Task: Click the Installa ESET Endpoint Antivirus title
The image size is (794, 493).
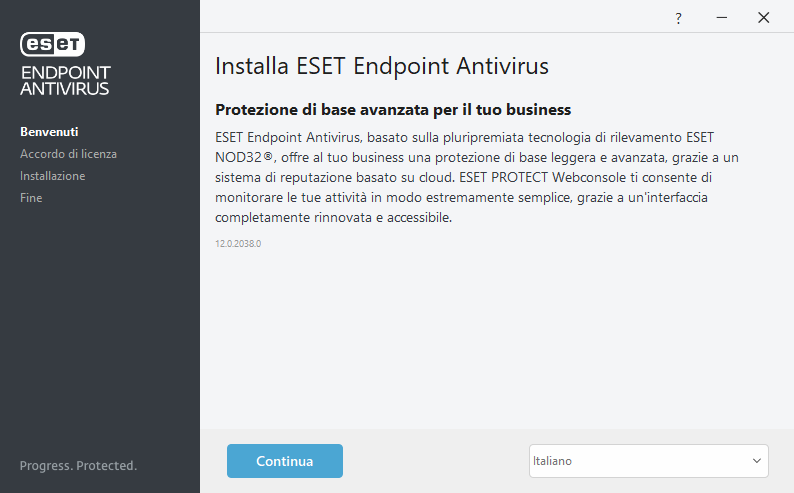Action: (382, 67)
